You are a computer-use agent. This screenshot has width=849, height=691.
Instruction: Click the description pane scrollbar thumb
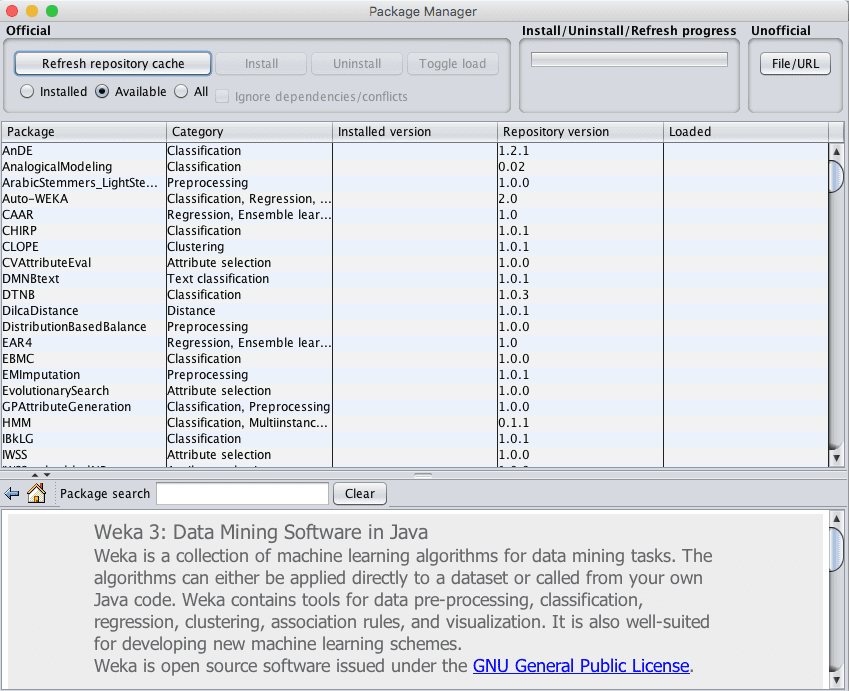pos(836,549)
